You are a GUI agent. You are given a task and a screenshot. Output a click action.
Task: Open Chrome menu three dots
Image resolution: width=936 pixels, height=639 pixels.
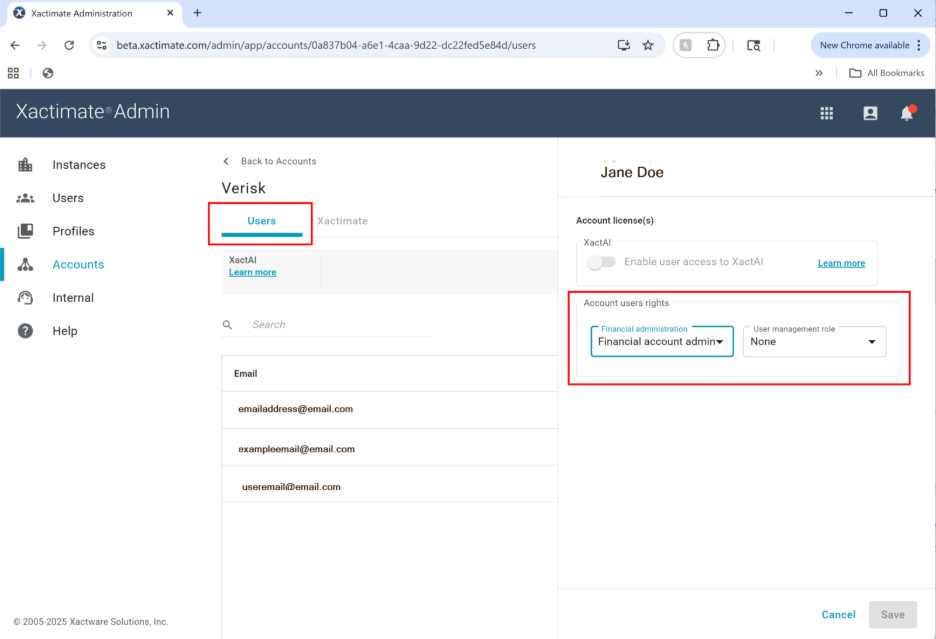919,45
